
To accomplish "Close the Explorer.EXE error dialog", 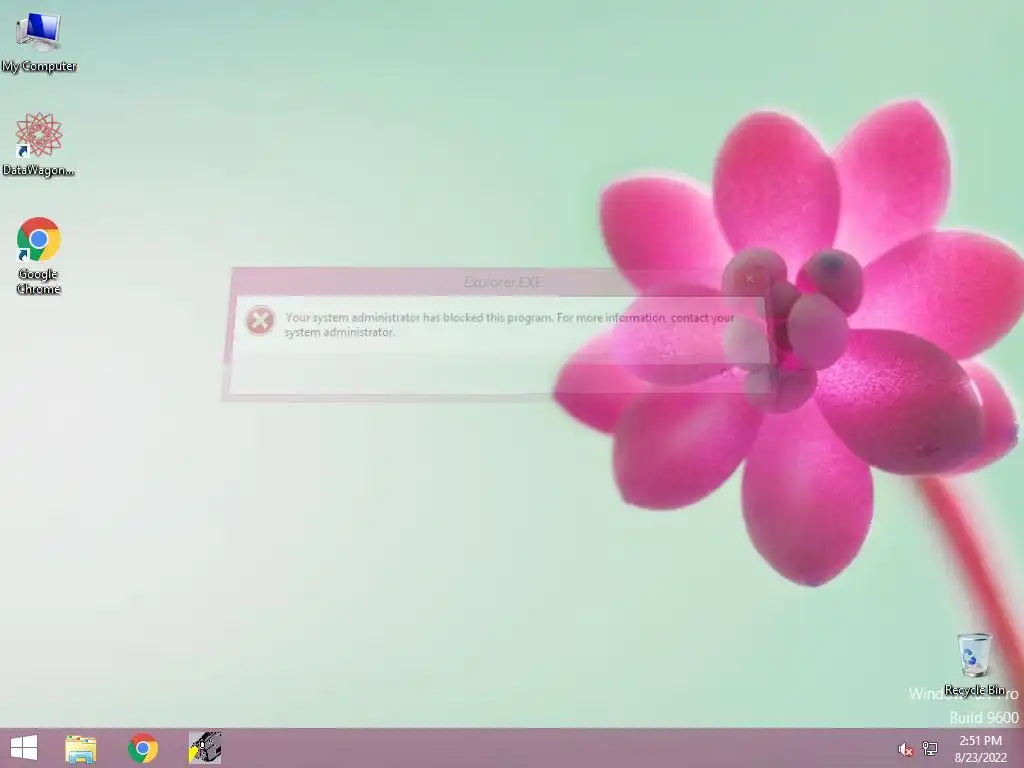I will 749,280.
